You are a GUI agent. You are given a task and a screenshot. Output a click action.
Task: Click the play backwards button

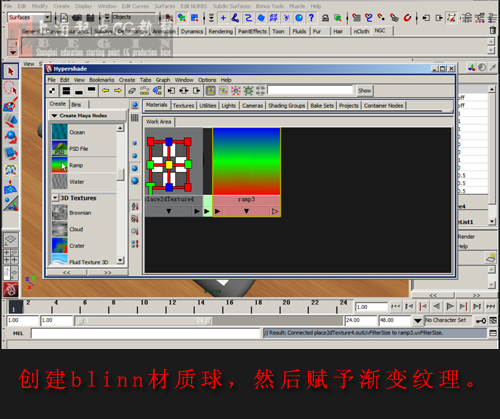coord(436,306)
